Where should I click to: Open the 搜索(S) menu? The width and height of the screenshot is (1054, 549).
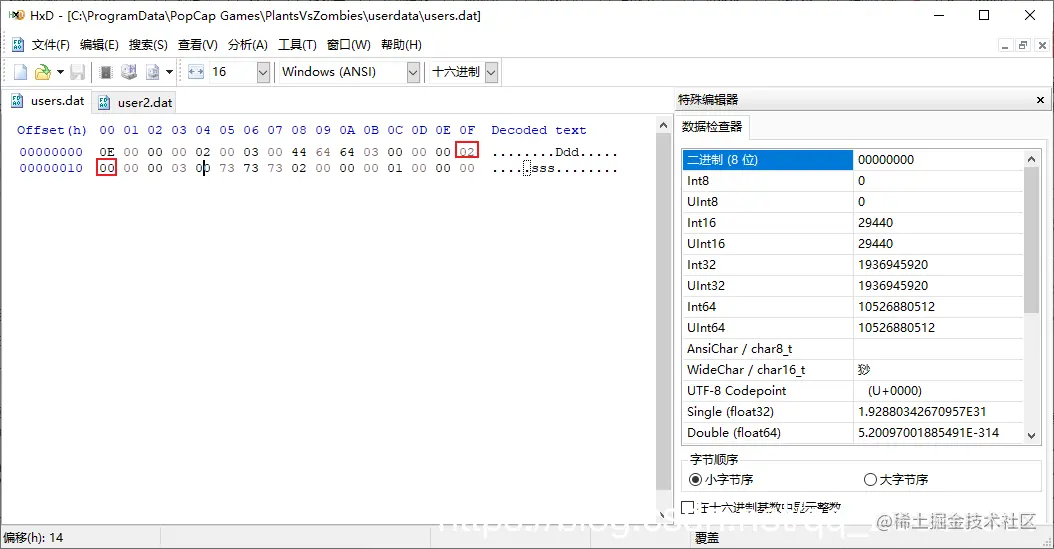click(x=149, y=45)
